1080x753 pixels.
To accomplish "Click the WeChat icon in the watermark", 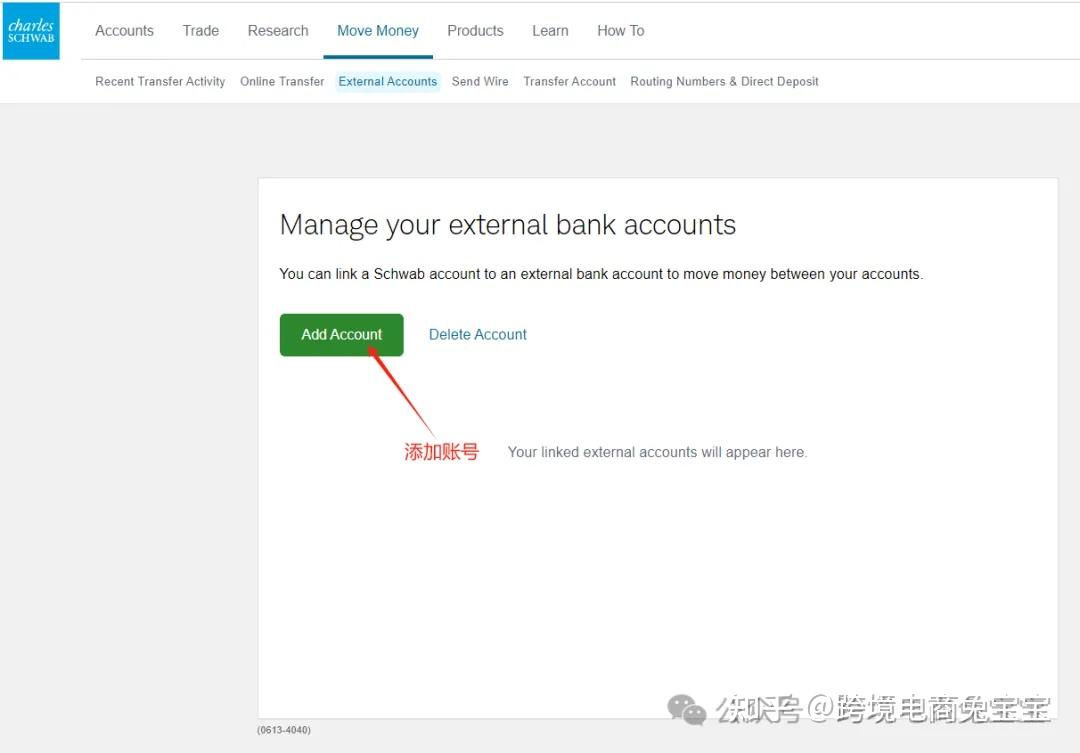I will point(686,708).
